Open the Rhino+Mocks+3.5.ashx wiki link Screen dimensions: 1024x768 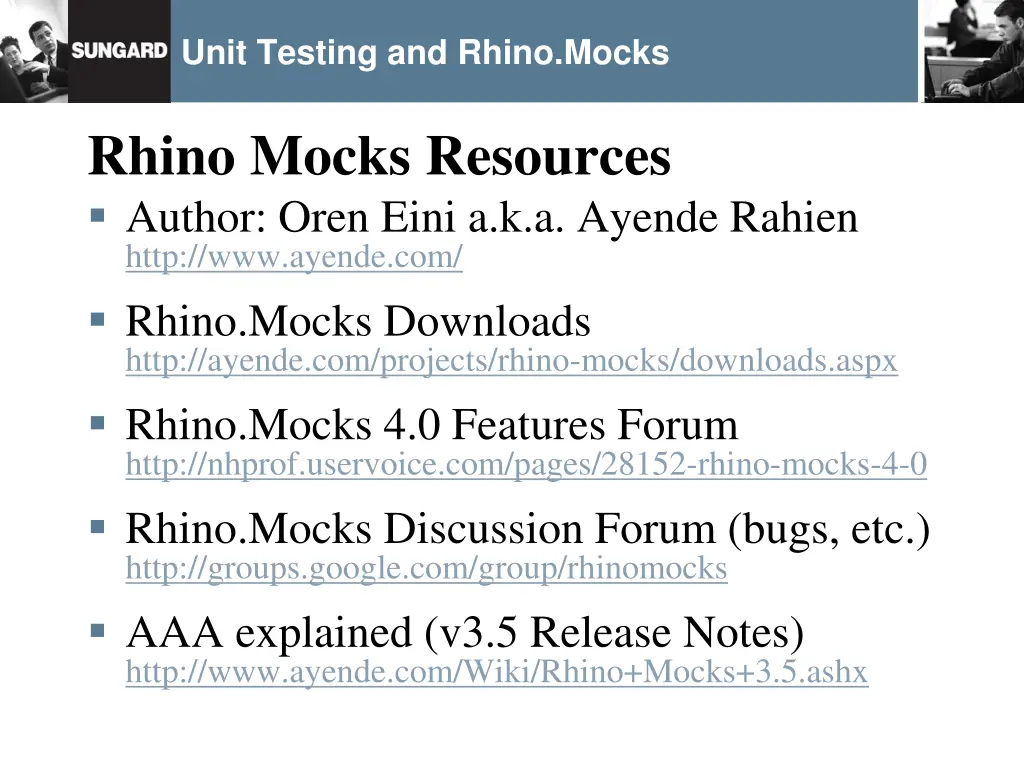[x=497, y=671]
